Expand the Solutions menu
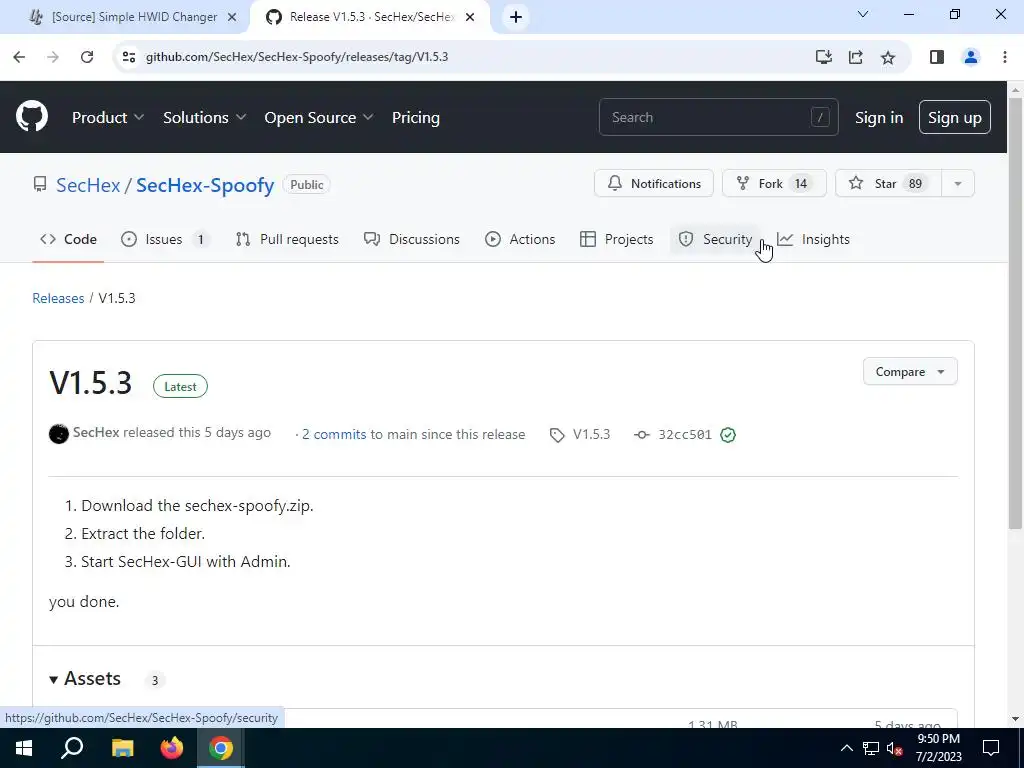Viewport: 1024px width, 768px height. [204, 118]
